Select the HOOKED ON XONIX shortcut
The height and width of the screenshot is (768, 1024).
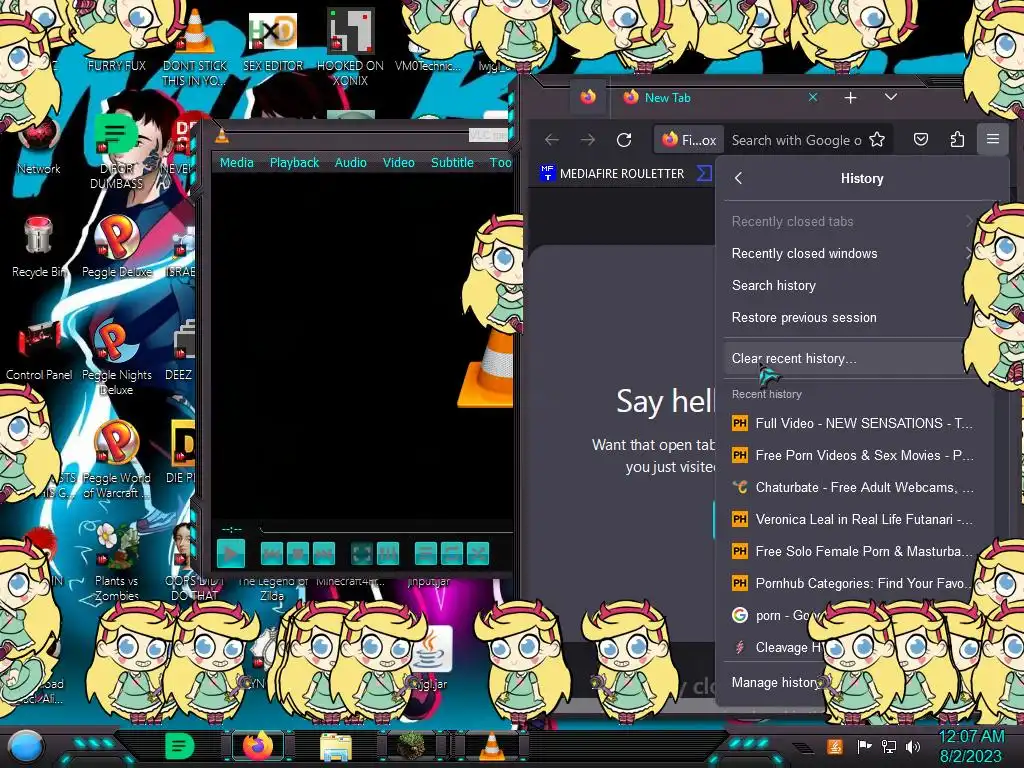350,47
